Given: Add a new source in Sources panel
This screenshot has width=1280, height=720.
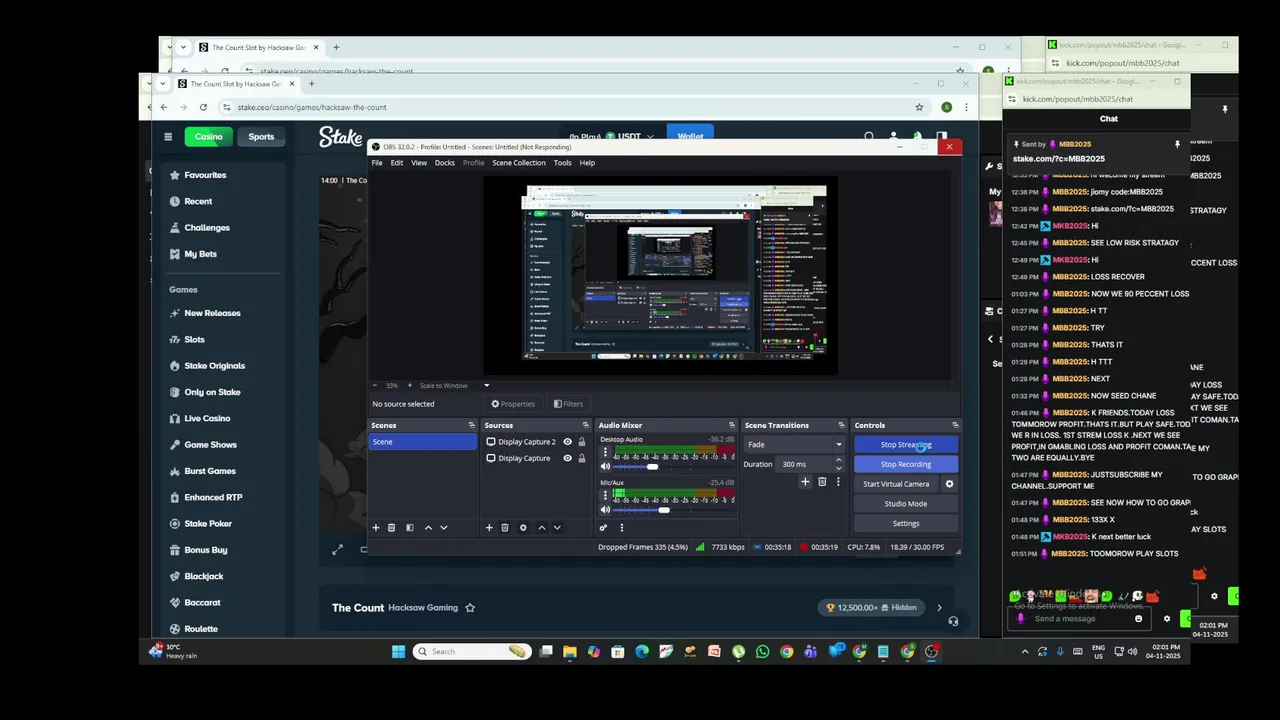Looking at the screenshot, I should pos(489,528).
